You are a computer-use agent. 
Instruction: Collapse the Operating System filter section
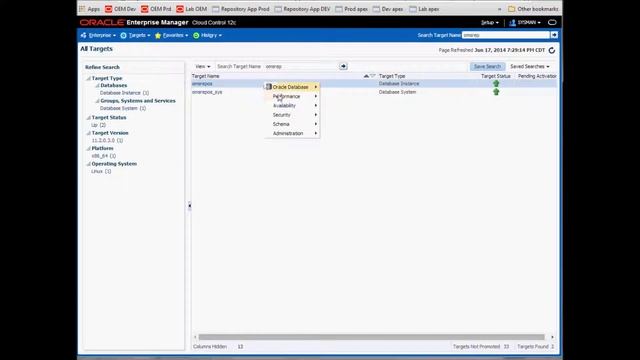point(88,164)
